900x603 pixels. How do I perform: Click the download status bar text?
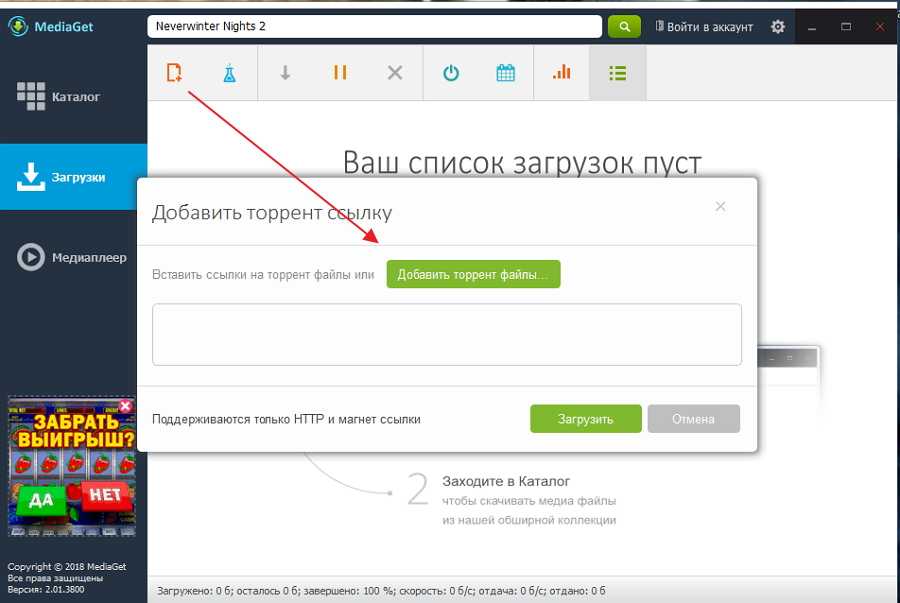(381, 590)
